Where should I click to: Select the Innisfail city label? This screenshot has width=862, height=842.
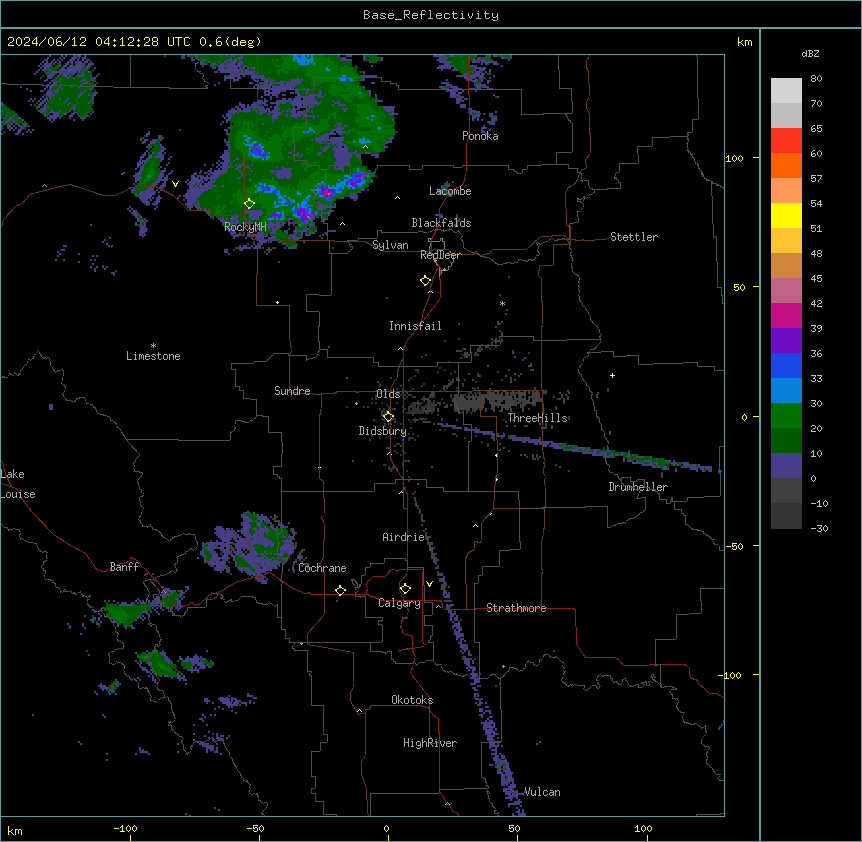point(415,326)
